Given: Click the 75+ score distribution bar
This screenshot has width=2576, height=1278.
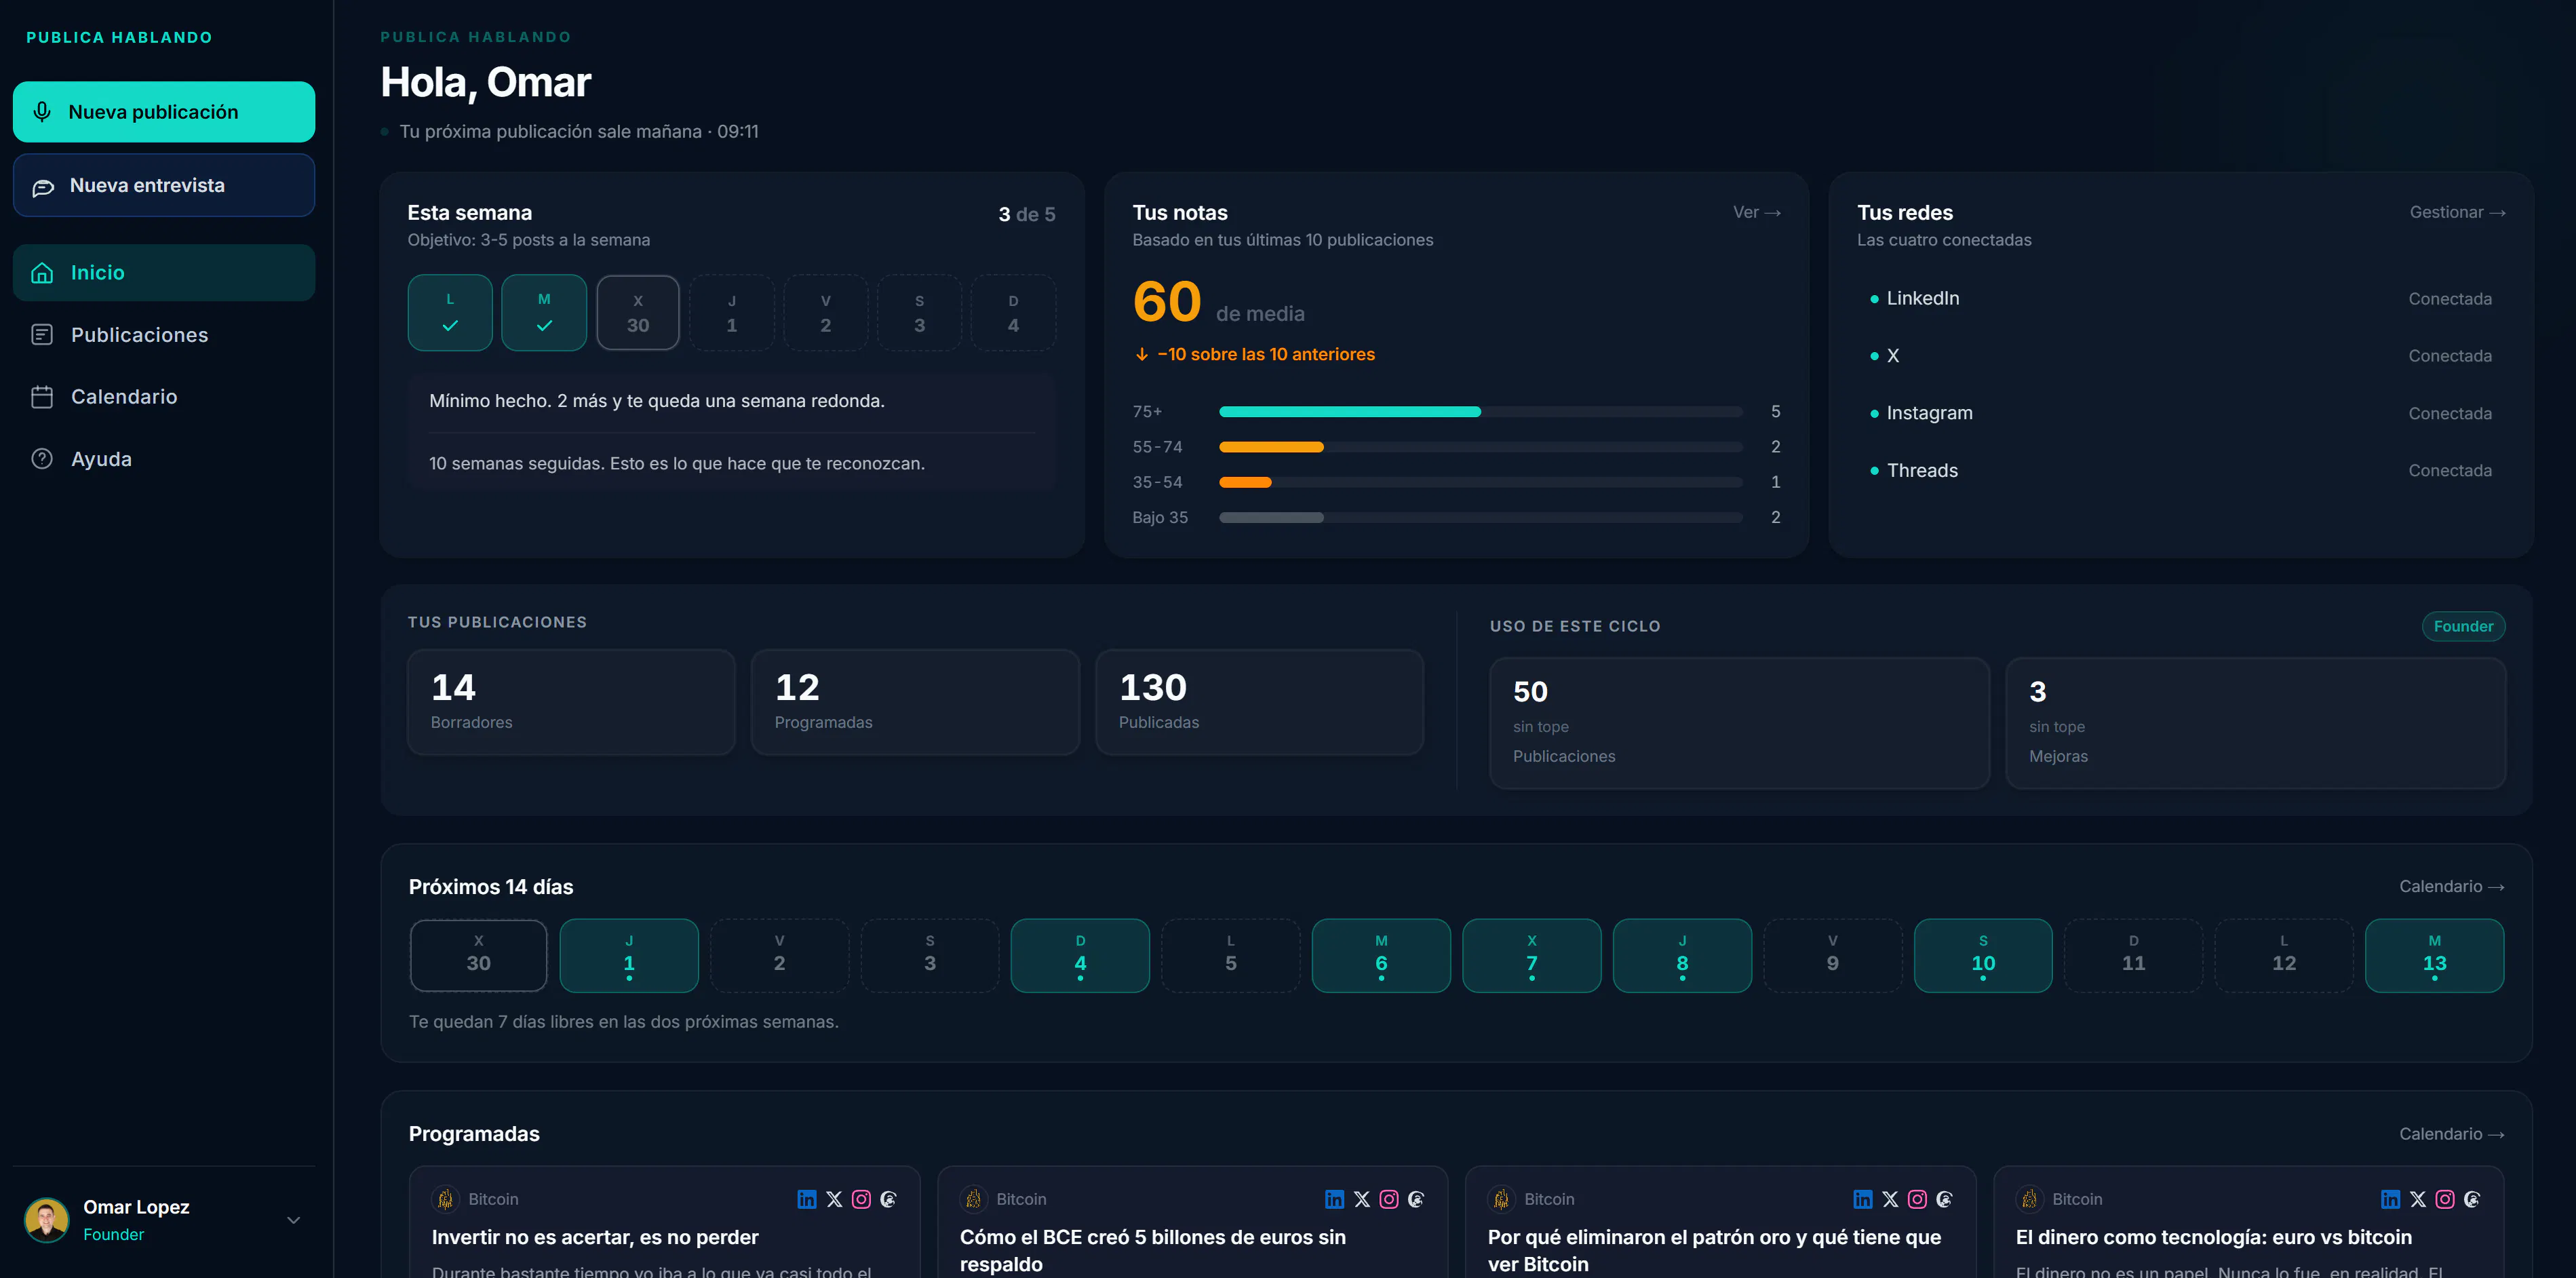Looking at the screenshot, I should coord(1481,412).
